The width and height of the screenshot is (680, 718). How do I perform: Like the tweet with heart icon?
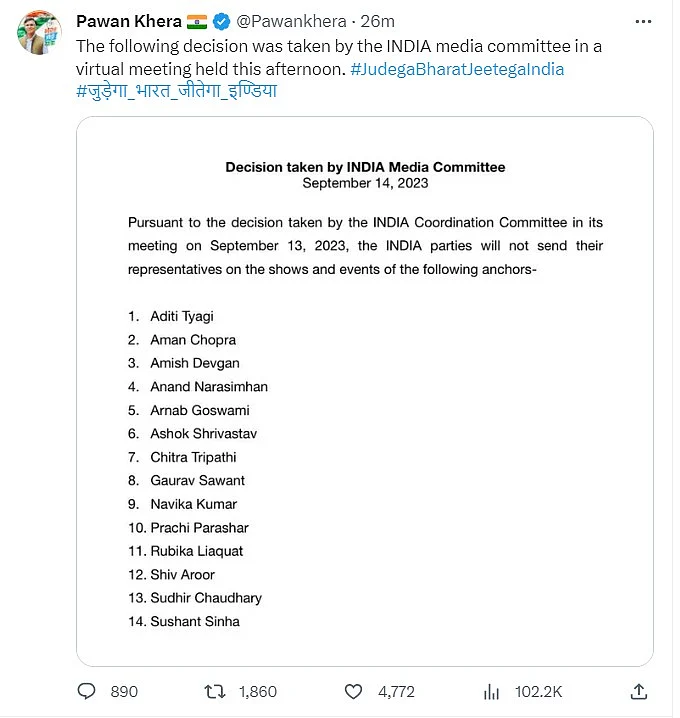point(352,691)
